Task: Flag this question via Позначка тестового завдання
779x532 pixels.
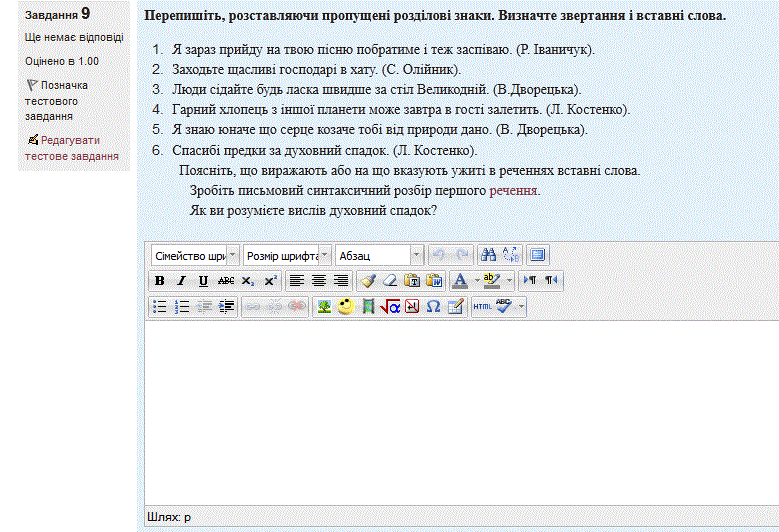Action: click(57, 100)
